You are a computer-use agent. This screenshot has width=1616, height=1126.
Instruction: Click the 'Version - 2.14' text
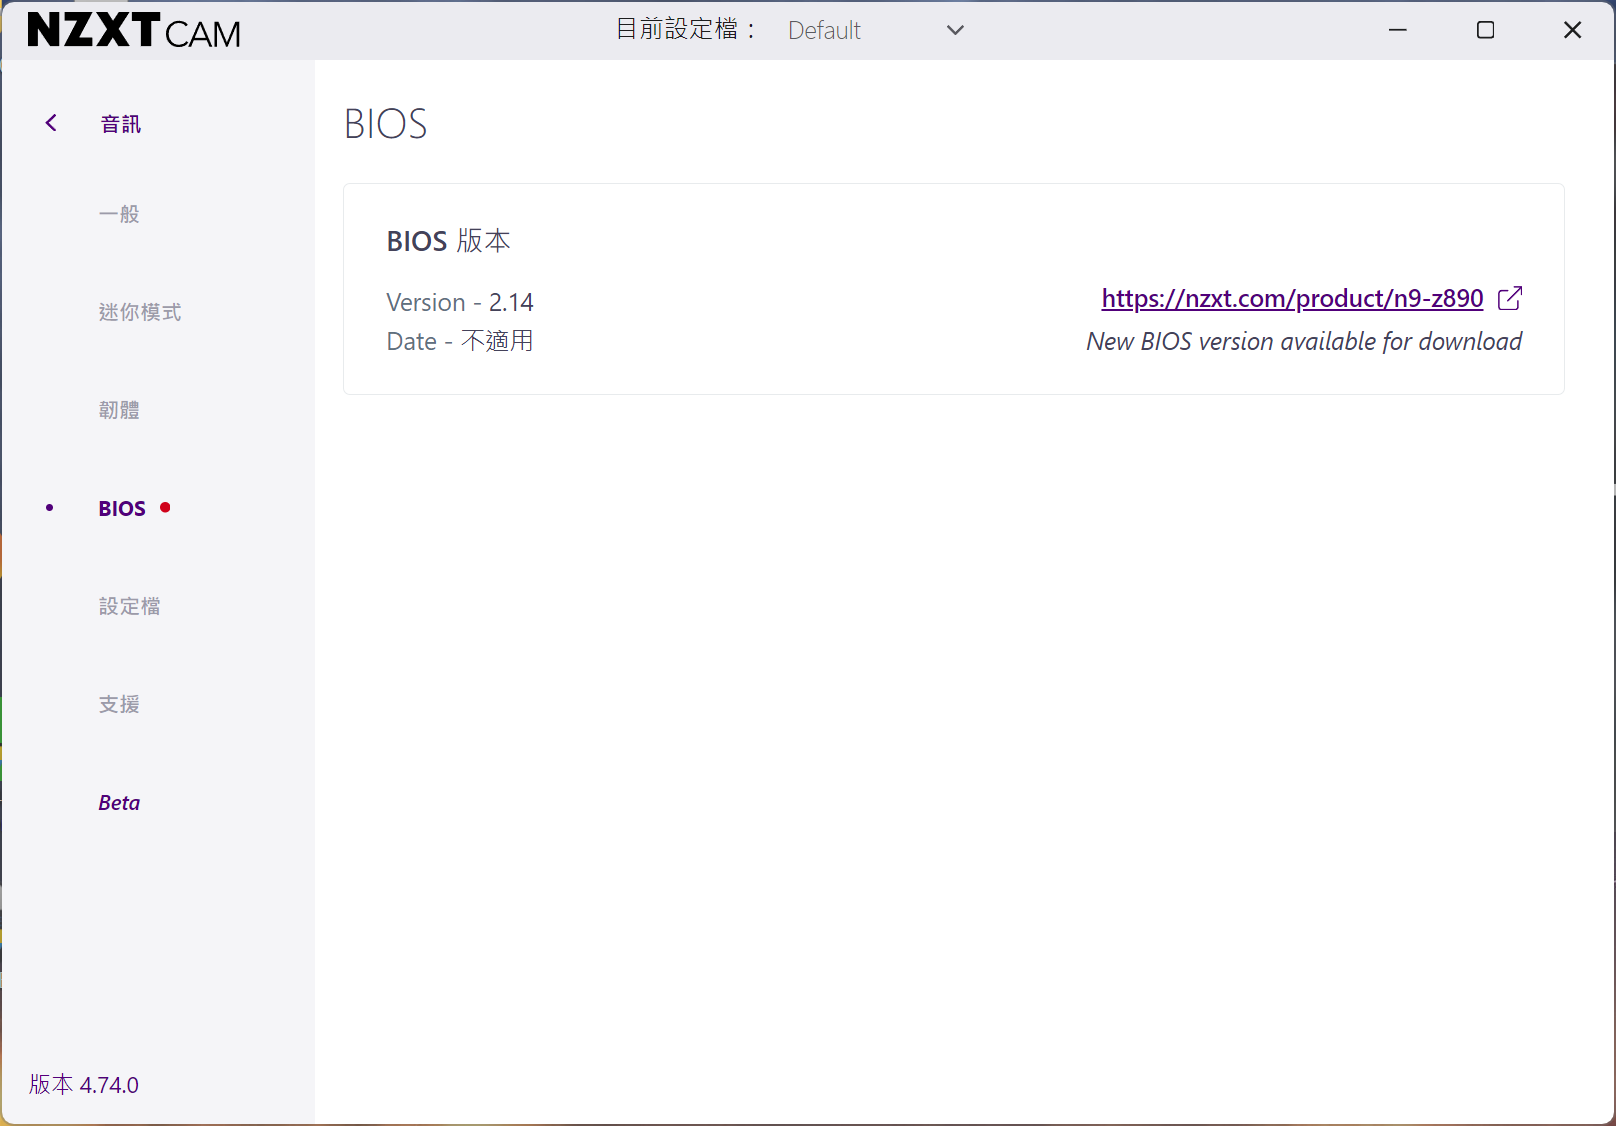point(460,302)
